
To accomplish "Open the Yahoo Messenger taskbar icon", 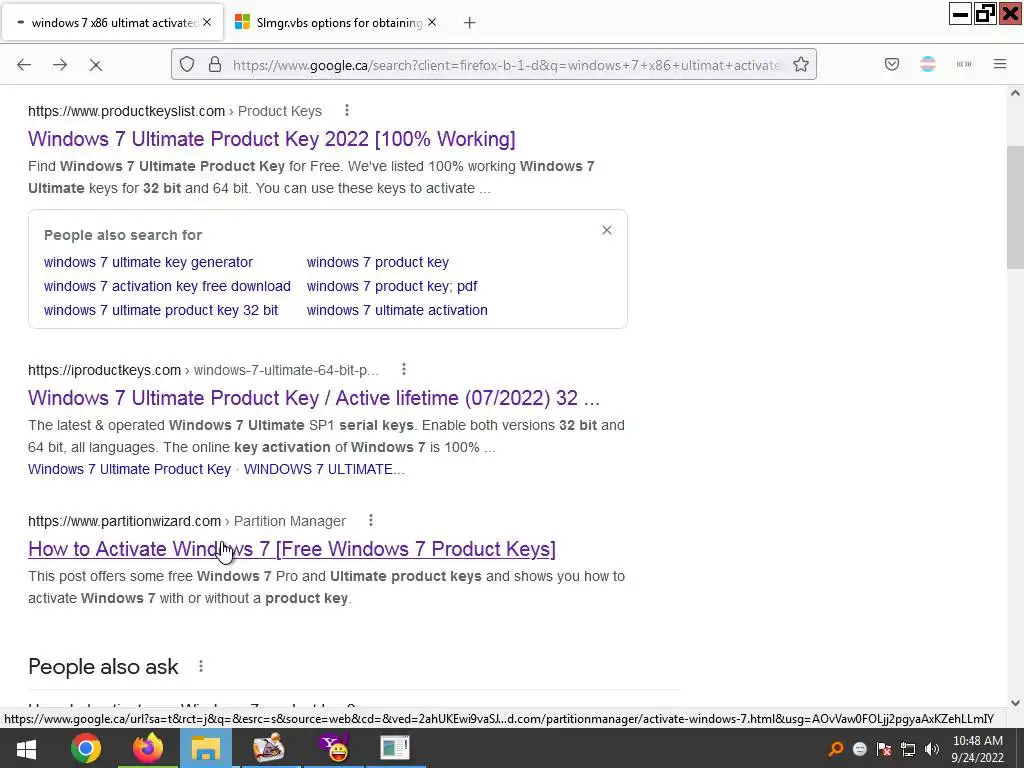I will (333, 748).
